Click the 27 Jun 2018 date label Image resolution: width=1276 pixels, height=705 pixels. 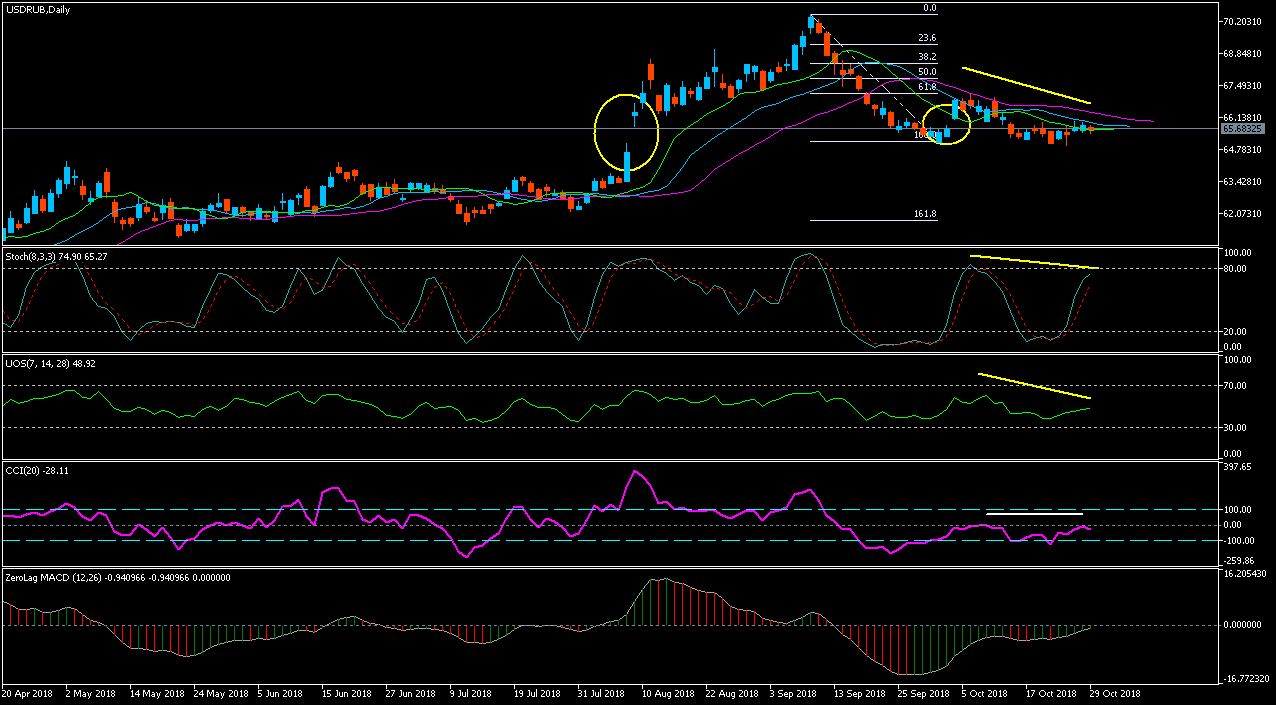(409, 692)
